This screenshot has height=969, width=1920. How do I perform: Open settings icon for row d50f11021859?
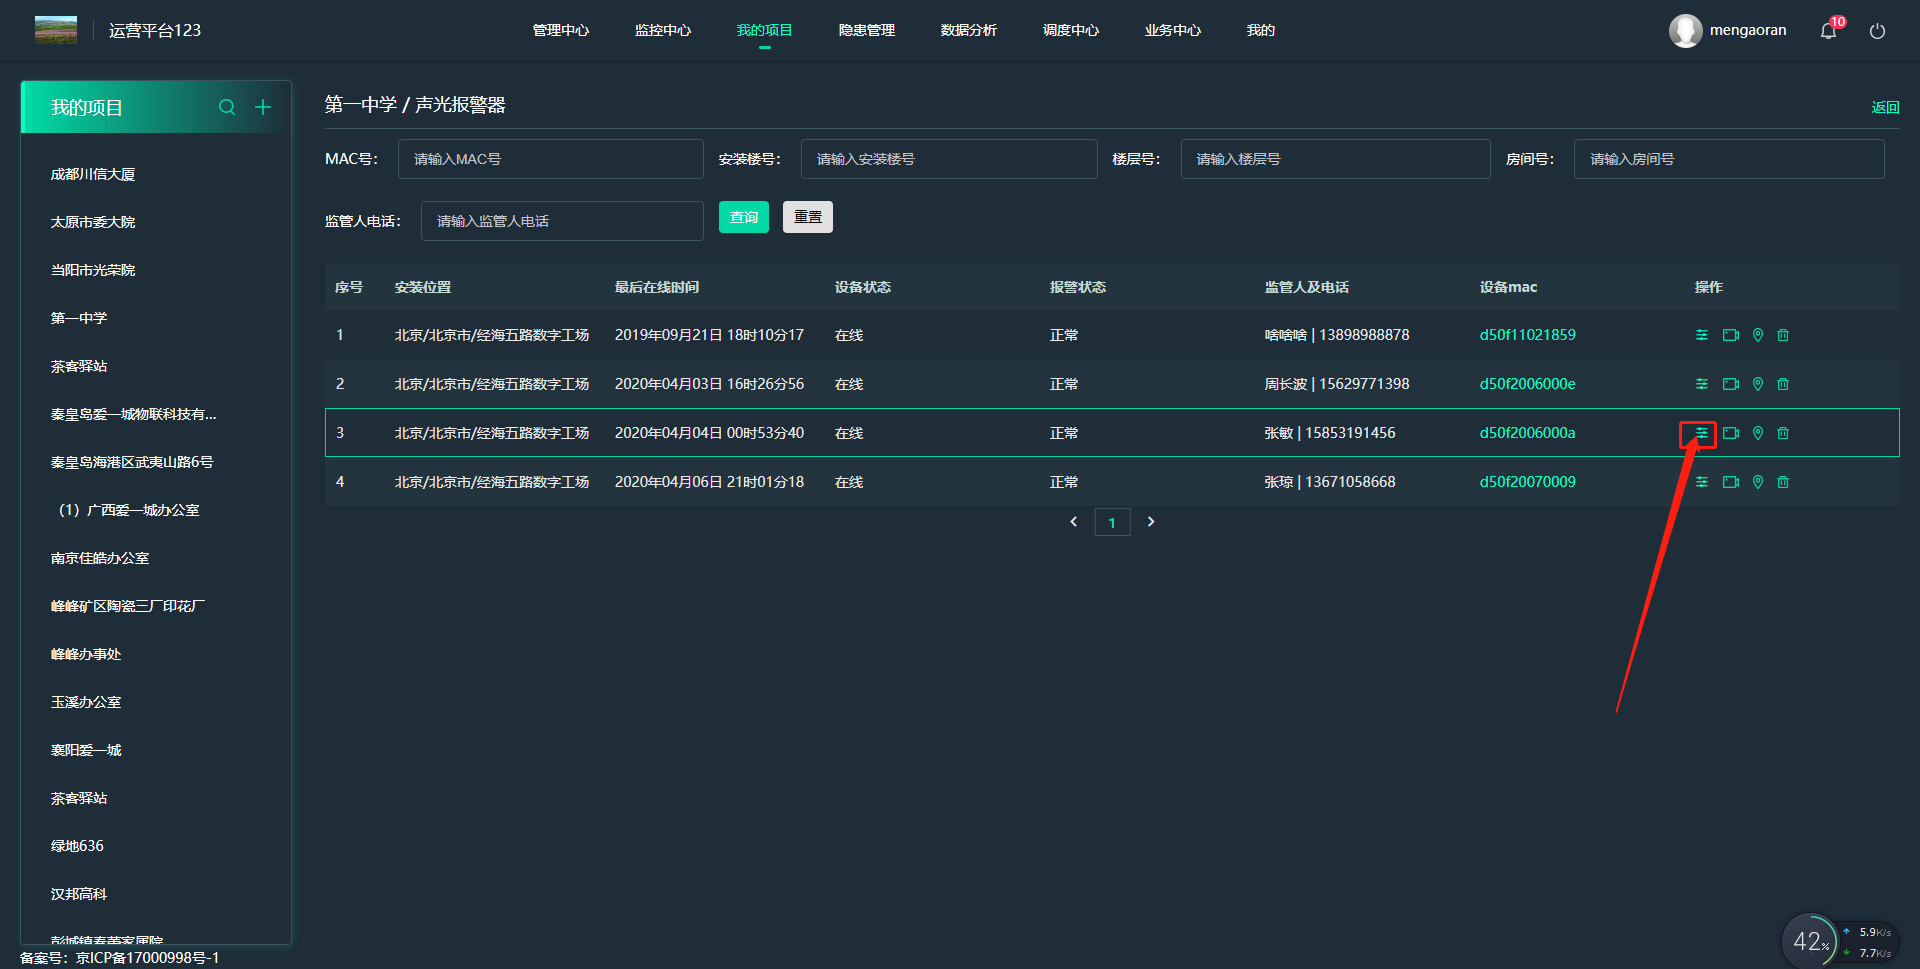1701,335
